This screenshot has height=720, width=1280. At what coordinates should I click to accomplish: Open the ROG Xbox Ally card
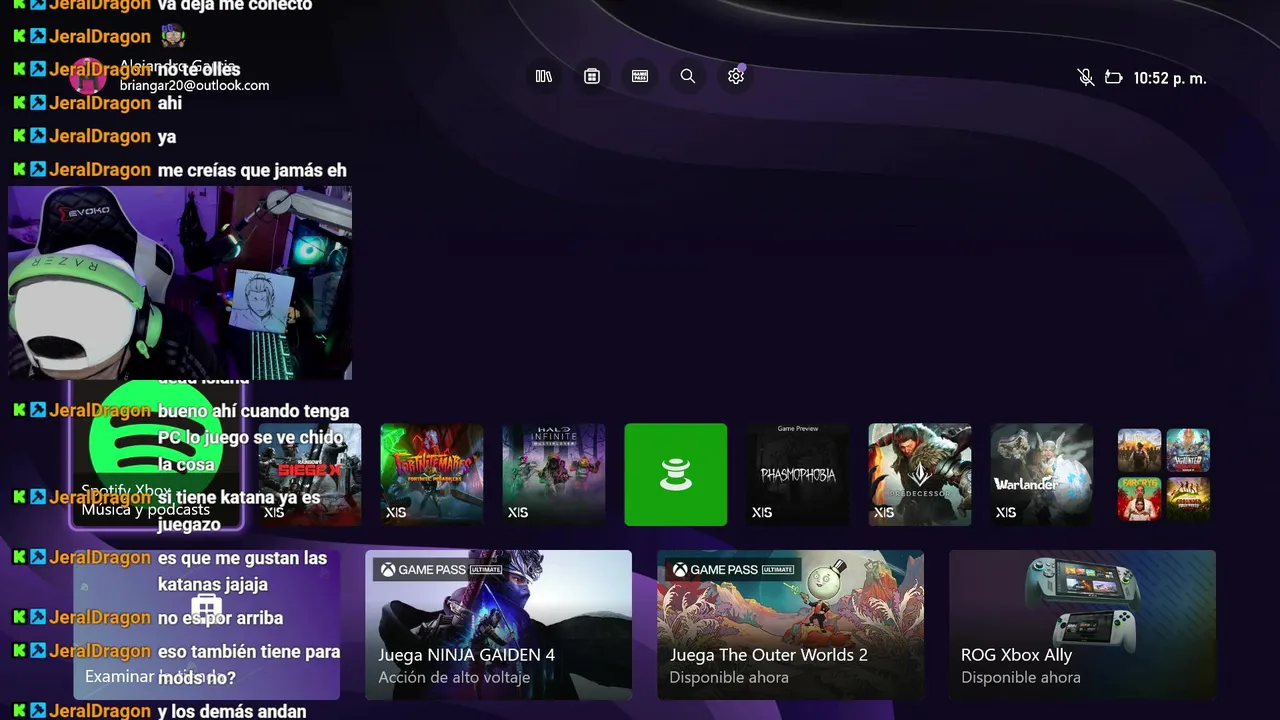tap(1082, 624)
